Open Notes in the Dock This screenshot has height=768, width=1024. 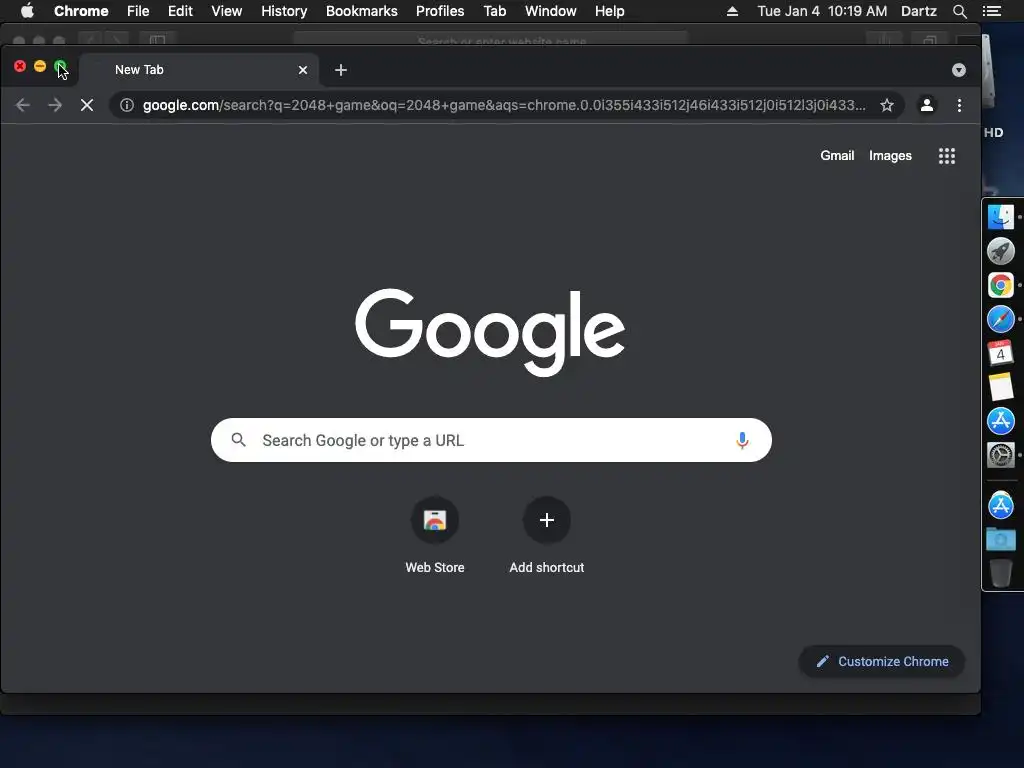tap(1000, 387)
